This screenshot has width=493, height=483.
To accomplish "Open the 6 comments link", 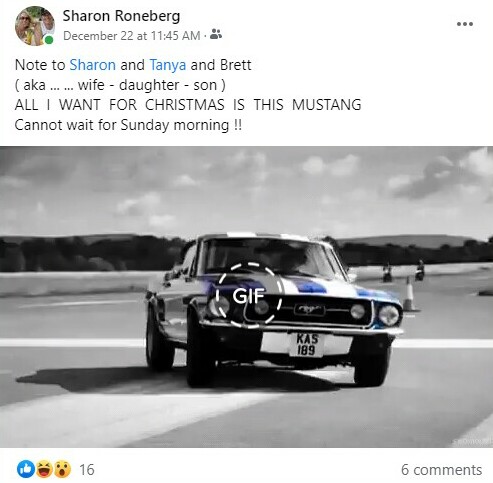I will pyautogui.click(x=441, y=470).
